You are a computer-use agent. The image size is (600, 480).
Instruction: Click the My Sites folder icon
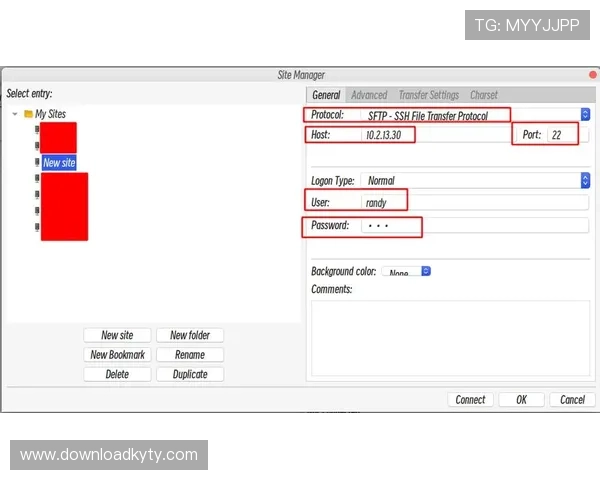[28, 114]
